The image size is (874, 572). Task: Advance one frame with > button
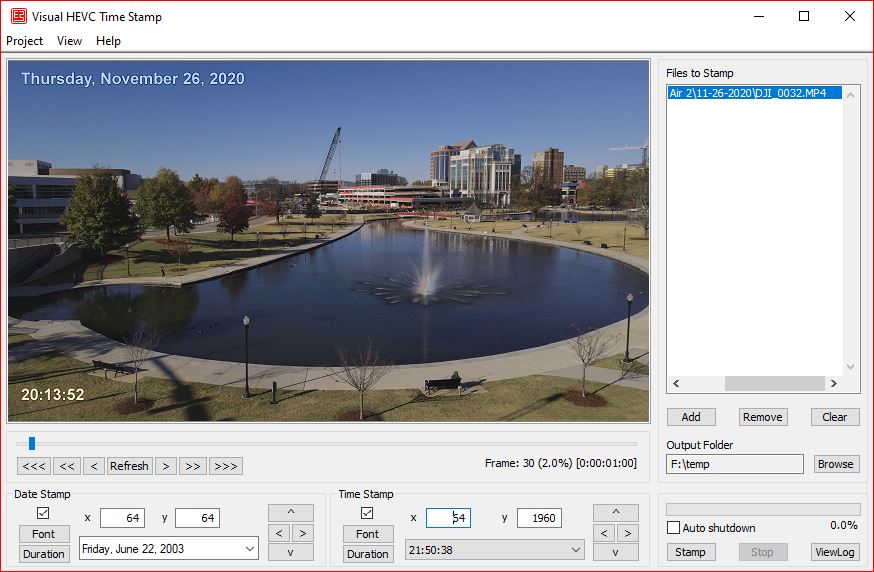(x=166, y=466)
